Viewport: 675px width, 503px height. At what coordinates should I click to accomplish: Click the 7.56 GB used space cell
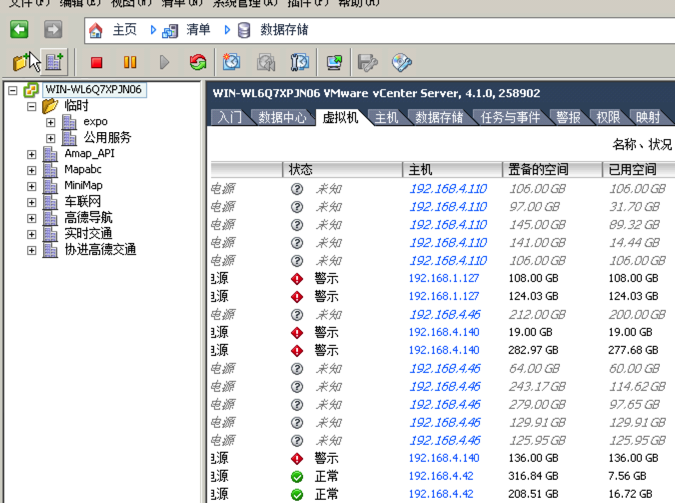627,476
